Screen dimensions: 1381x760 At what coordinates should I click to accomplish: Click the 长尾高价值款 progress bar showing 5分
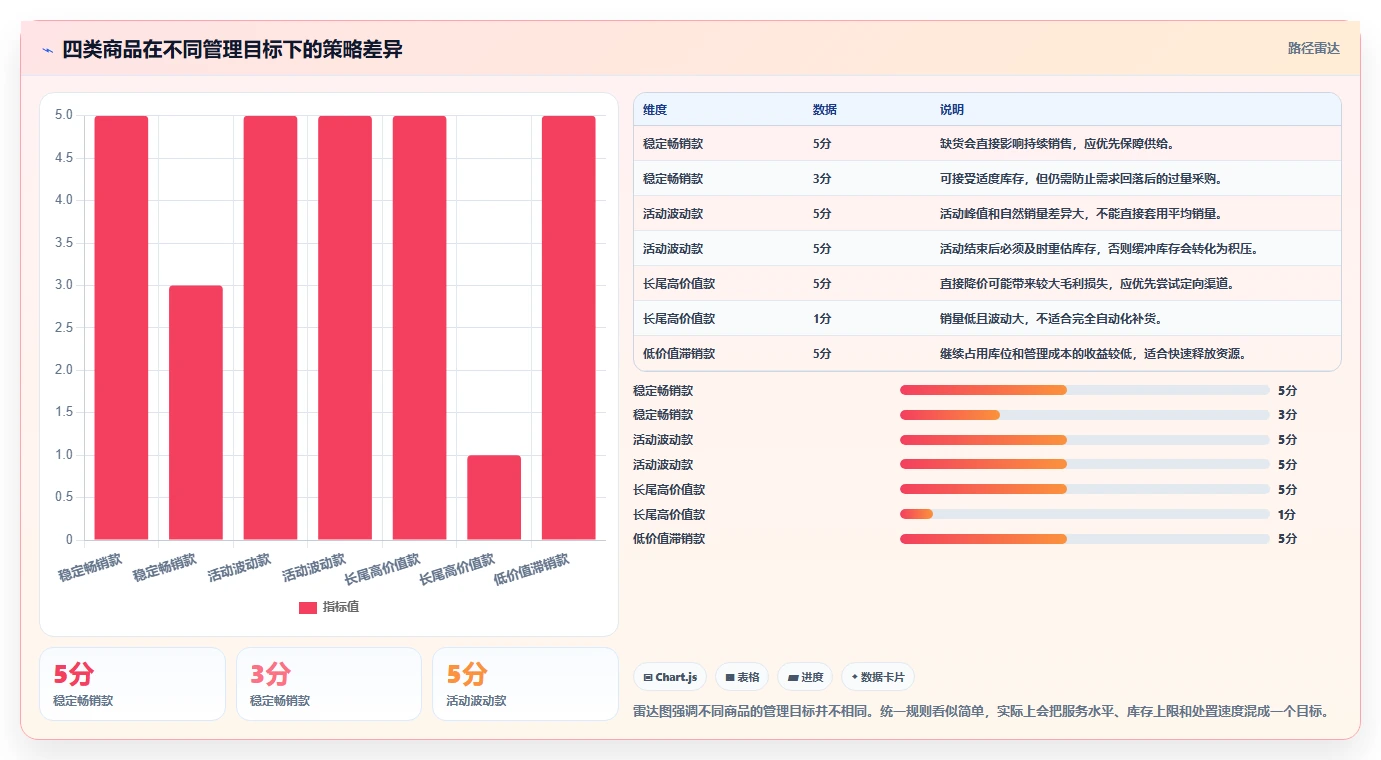coord(1085,489)
